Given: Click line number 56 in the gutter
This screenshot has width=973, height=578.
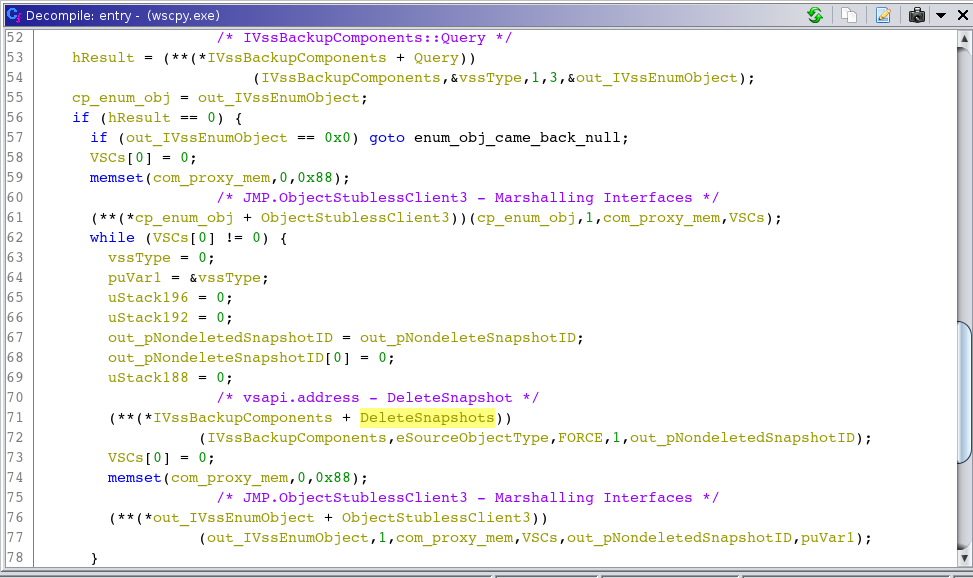Looking at the screenshot, I should (16, 118).
